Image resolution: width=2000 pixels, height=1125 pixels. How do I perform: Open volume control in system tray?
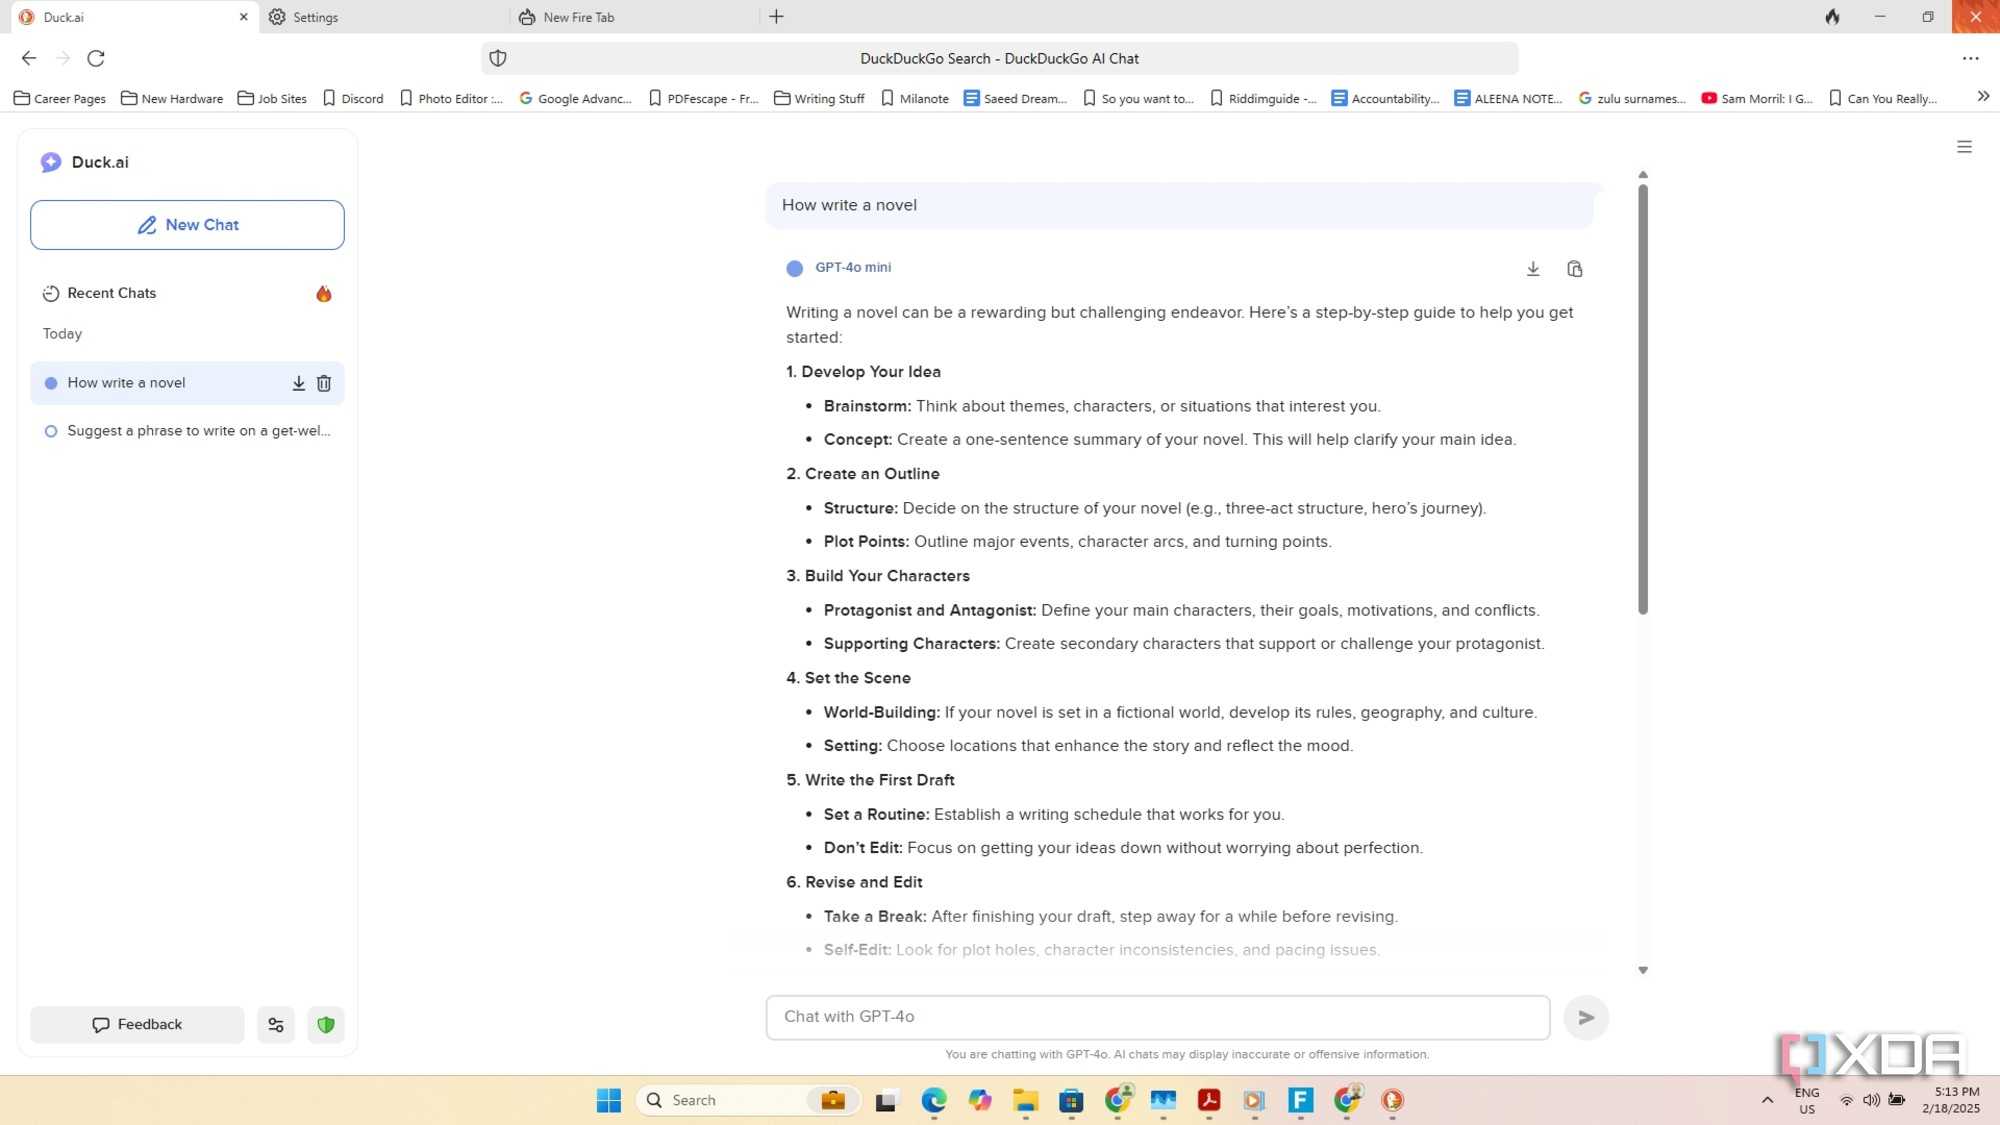[x=1871, y=1100]
